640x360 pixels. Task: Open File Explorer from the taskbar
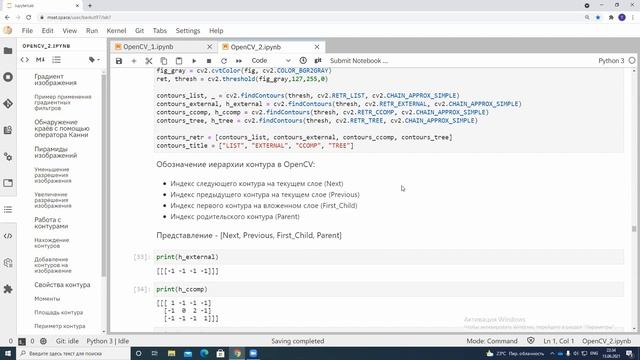click(171, 353)
